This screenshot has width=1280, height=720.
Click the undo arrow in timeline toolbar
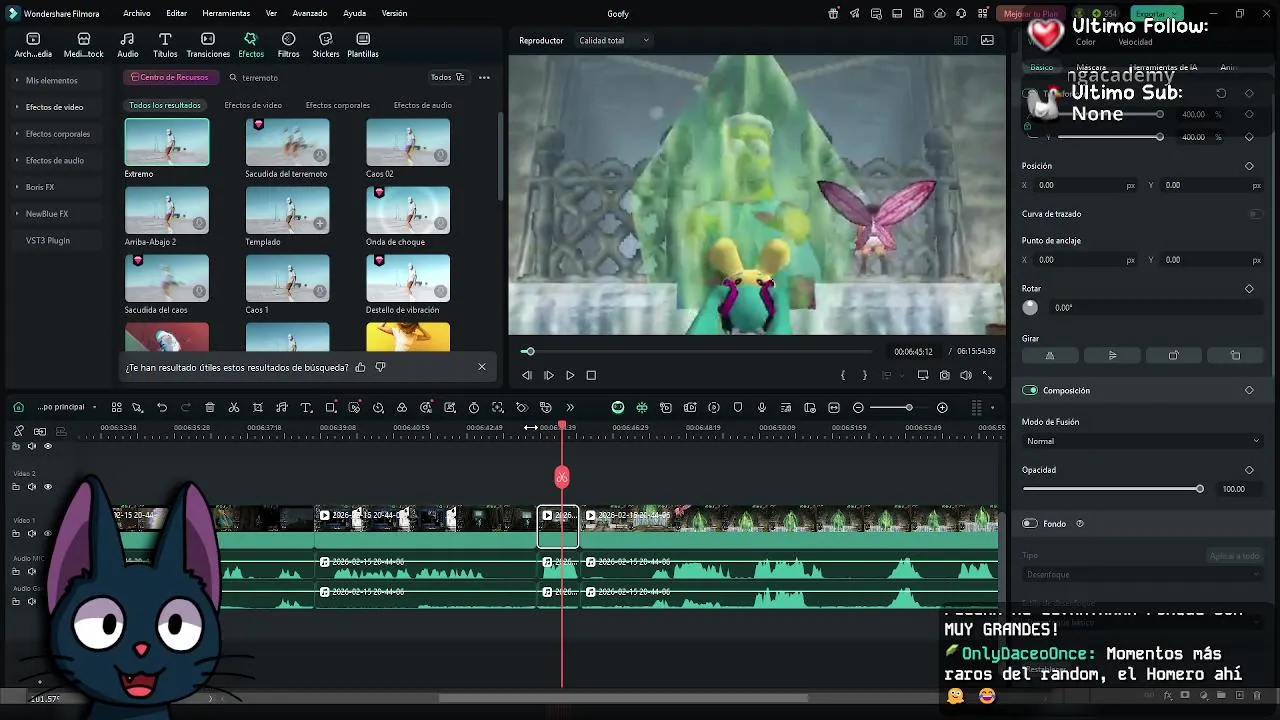coord(162,408)
